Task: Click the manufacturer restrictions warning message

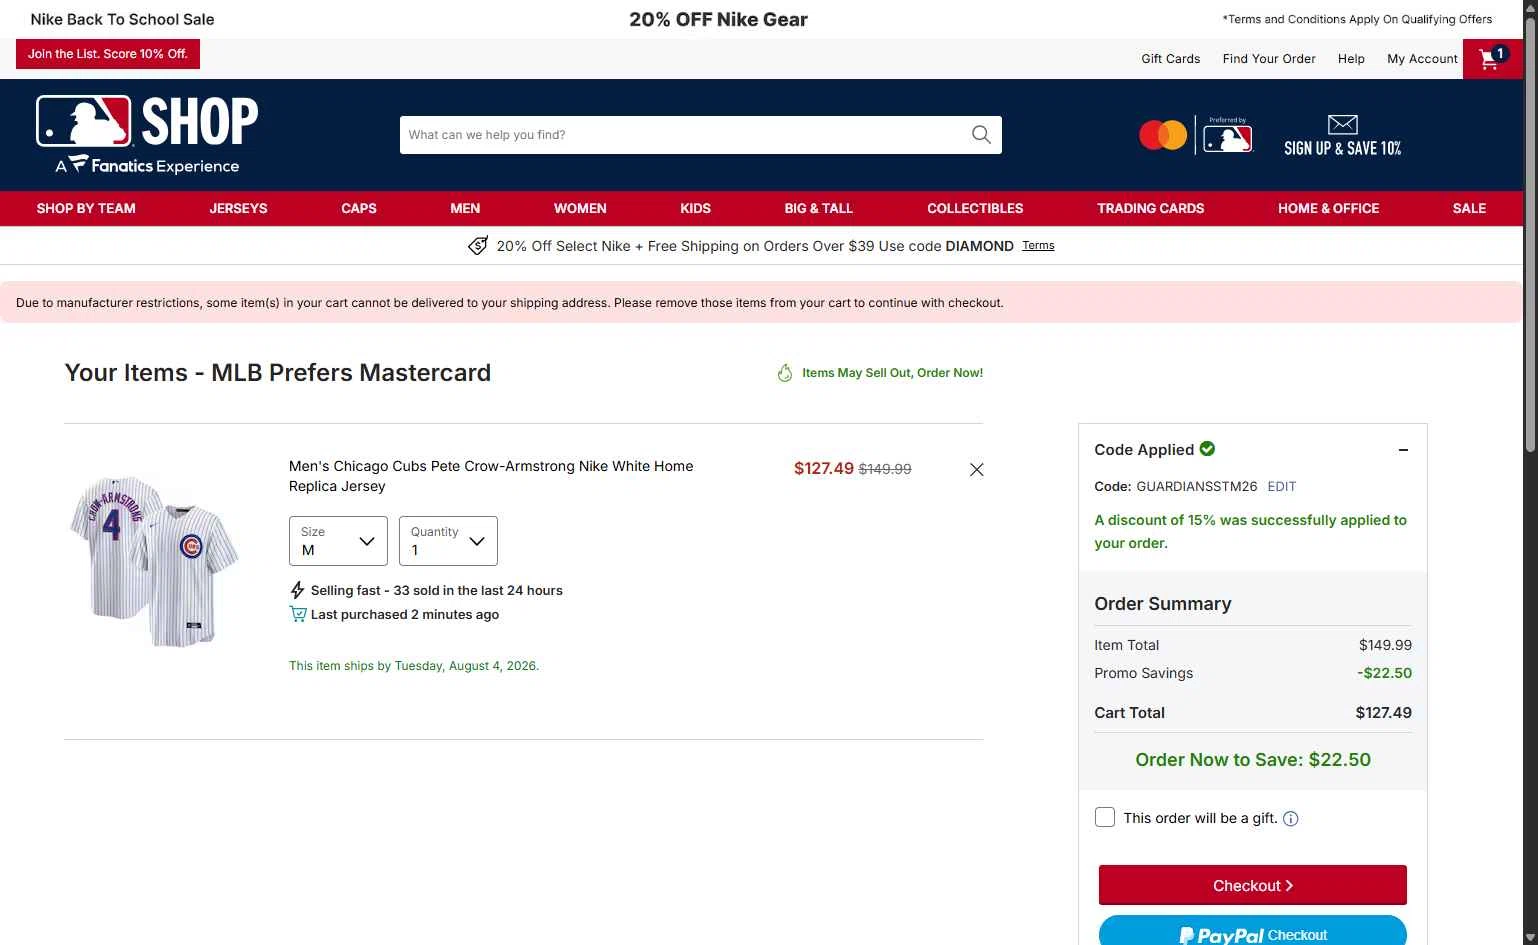Action: [510, 303]
